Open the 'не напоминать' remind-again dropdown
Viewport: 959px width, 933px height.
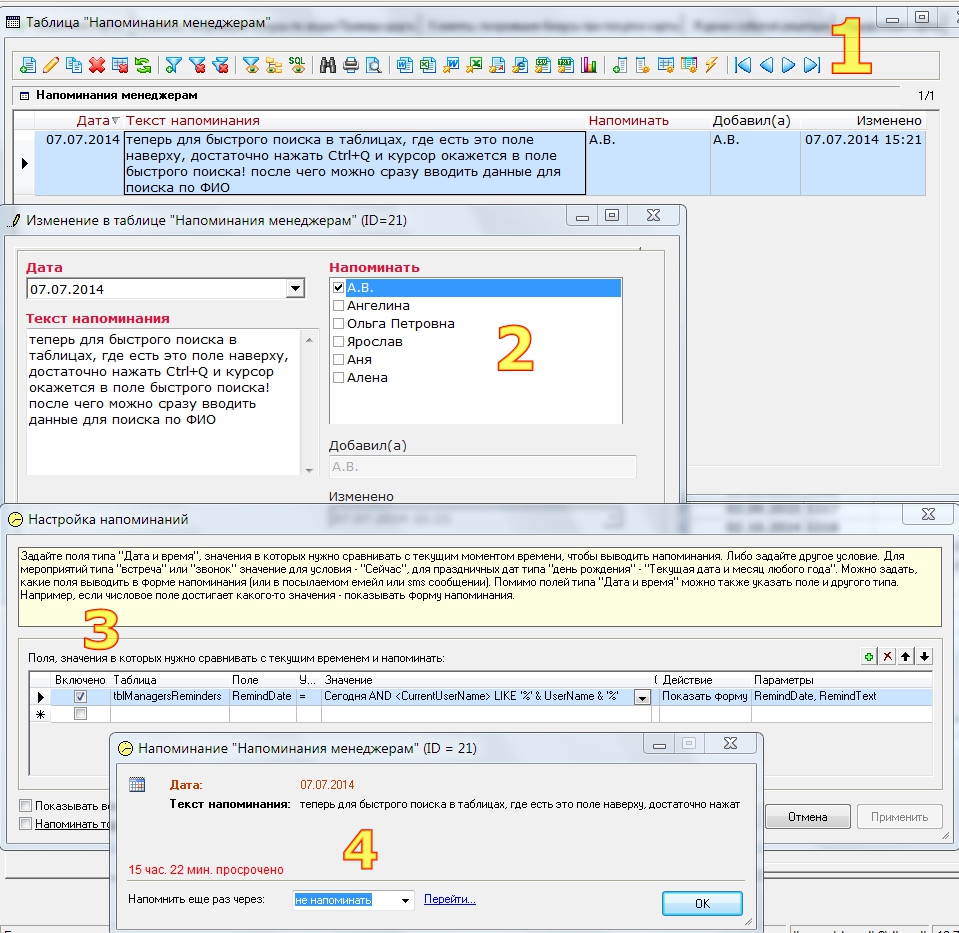(x=405, y=901)
